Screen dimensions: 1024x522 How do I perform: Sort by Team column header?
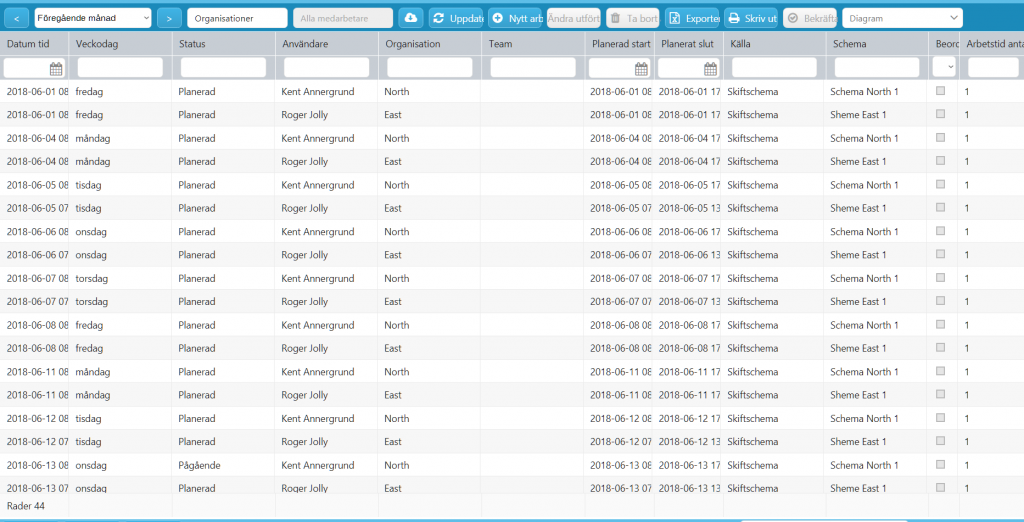pos(500,44)
